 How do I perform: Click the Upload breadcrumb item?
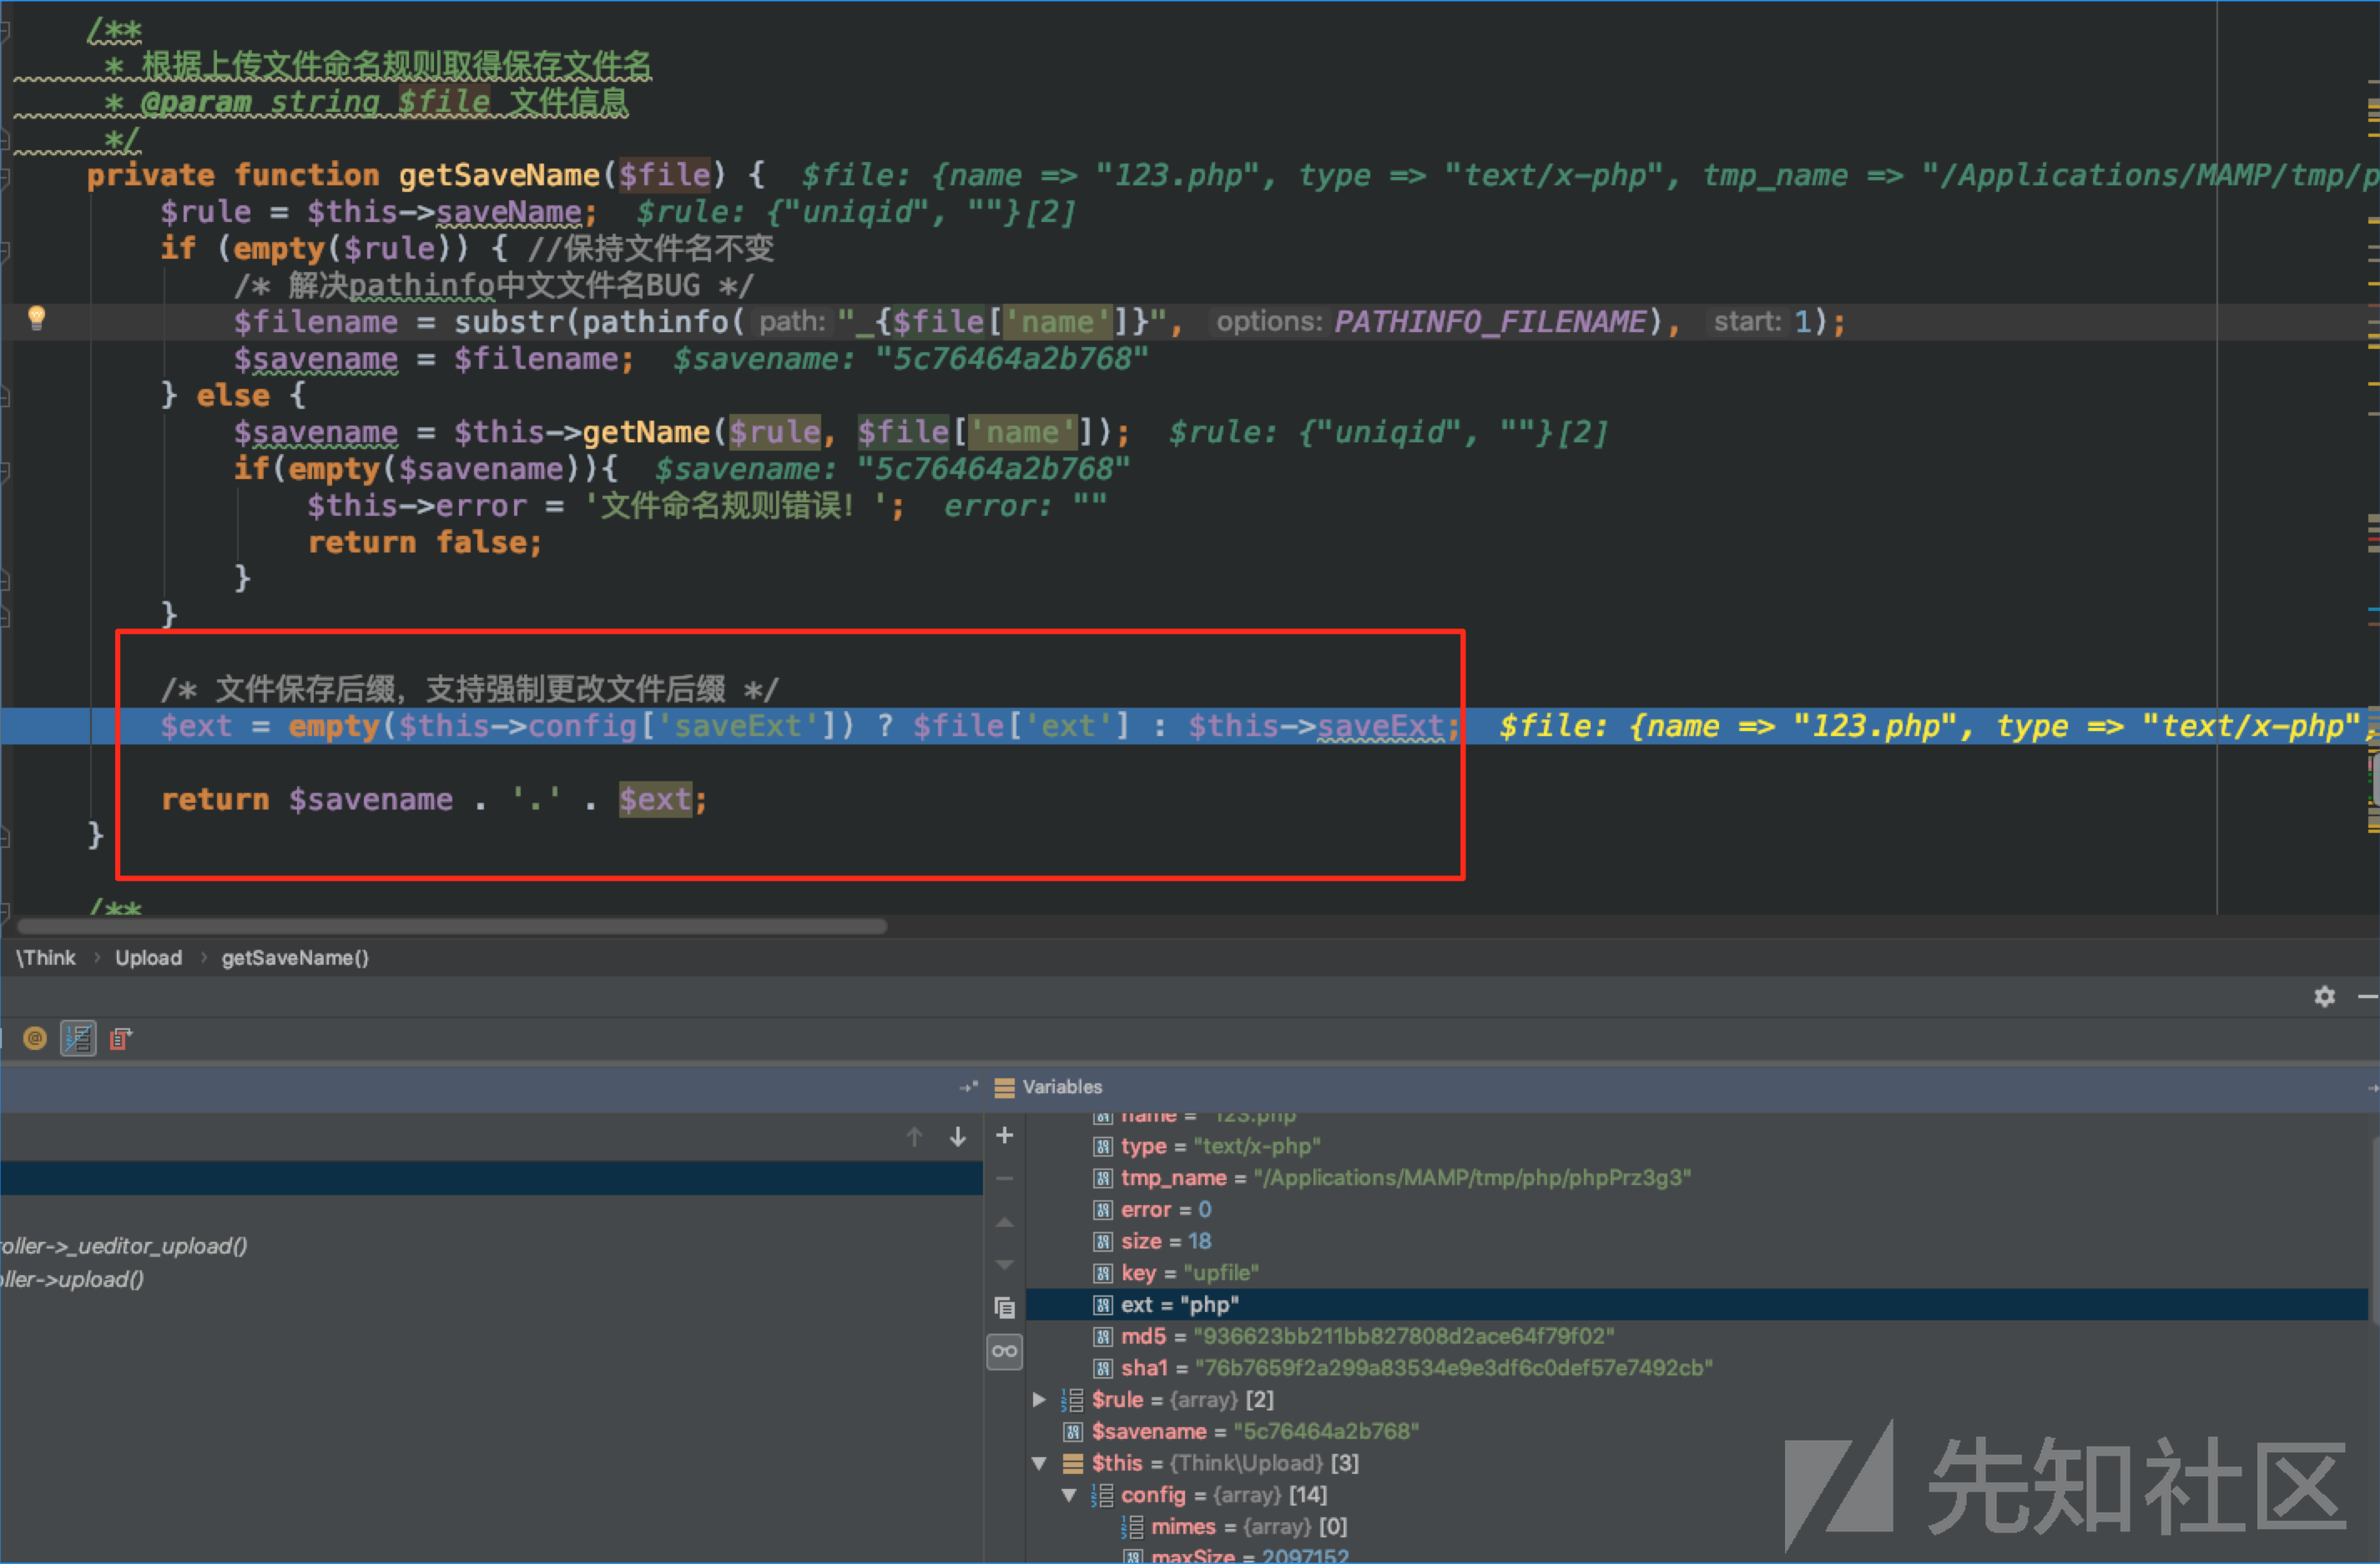148,958
